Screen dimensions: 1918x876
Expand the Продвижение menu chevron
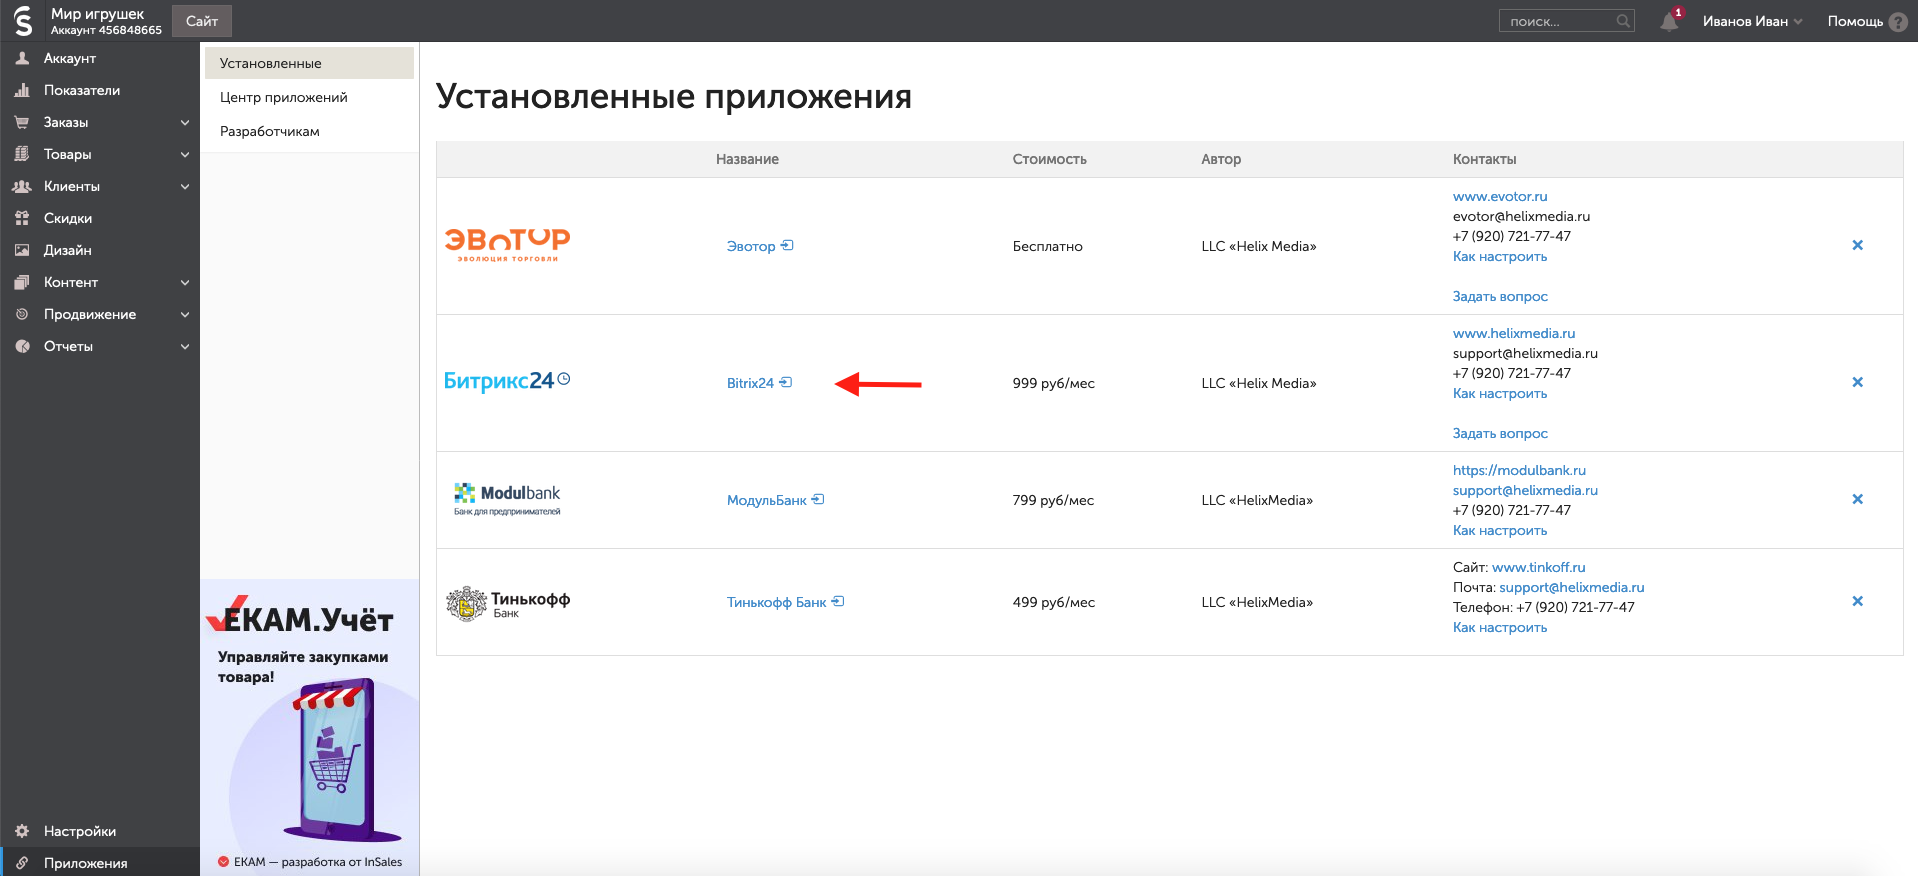(x=185, y=314)
